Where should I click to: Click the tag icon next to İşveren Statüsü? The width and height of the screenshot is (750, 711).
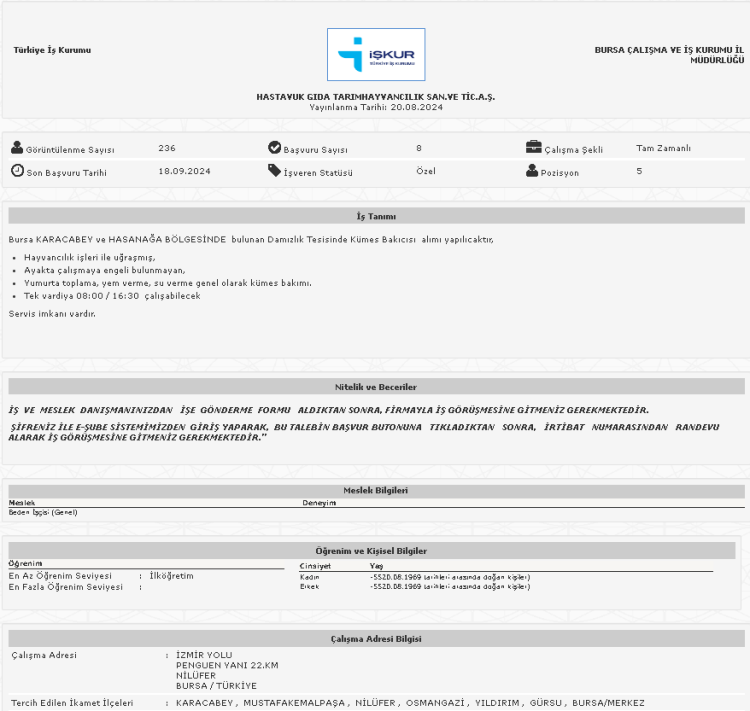coord(275,171)
